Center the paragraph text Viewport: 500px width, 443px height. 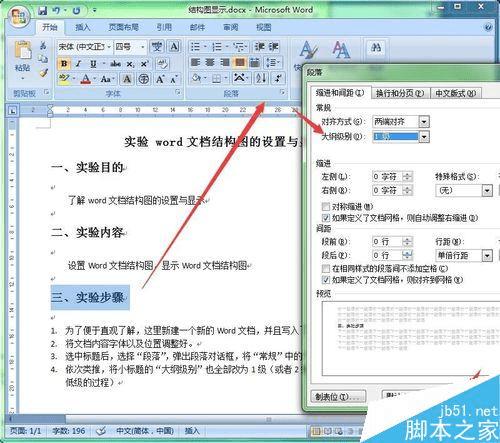tap(210, 62)
